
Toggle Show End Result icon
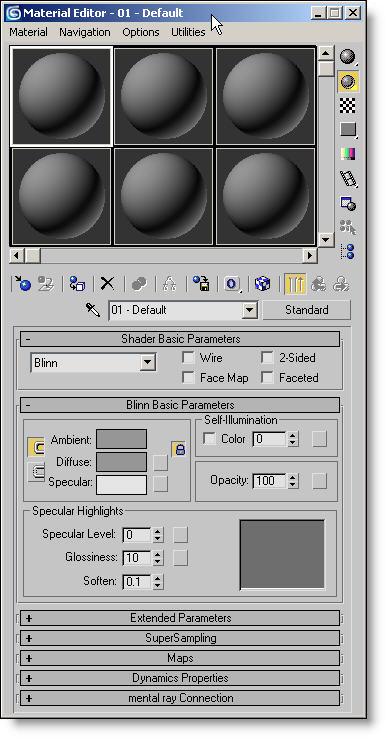[295, 284]
